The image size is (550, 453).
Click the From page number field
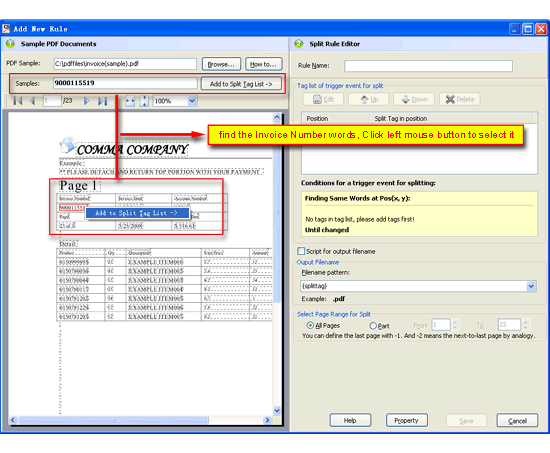(x=441, y=325)
